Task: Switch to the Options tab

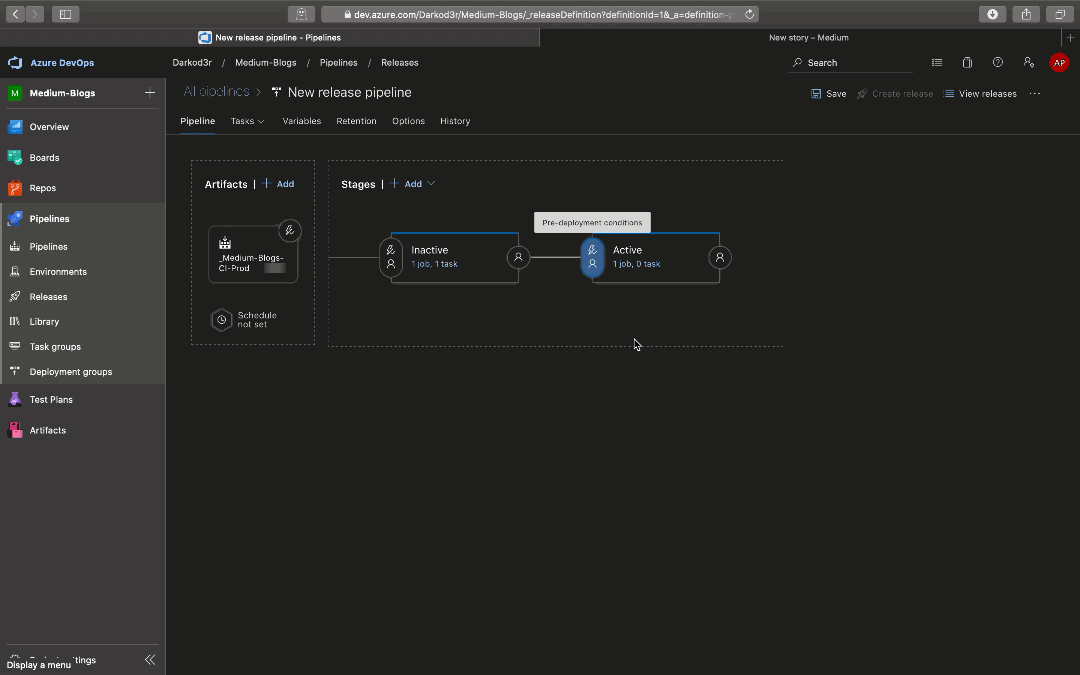Action: click(408, 121)
